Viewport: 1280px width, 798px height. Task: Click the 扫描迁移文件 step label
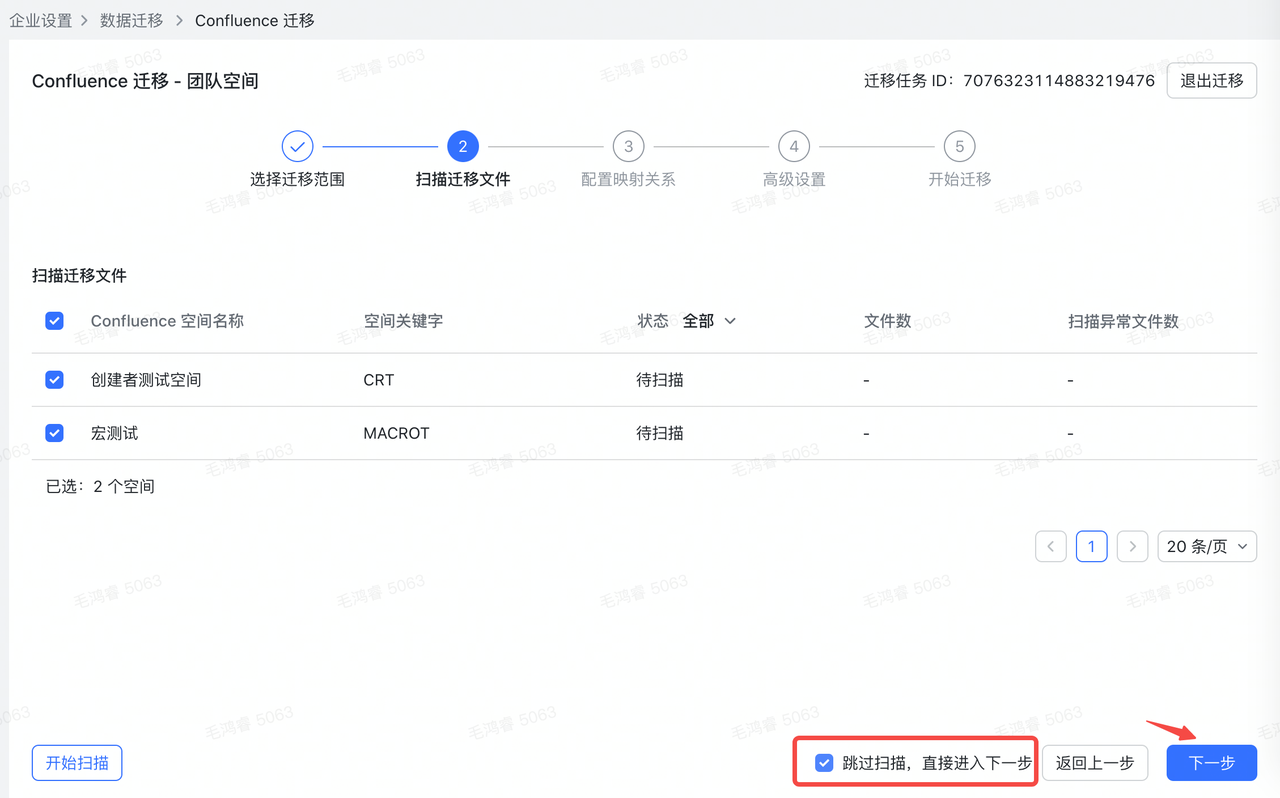463,180
